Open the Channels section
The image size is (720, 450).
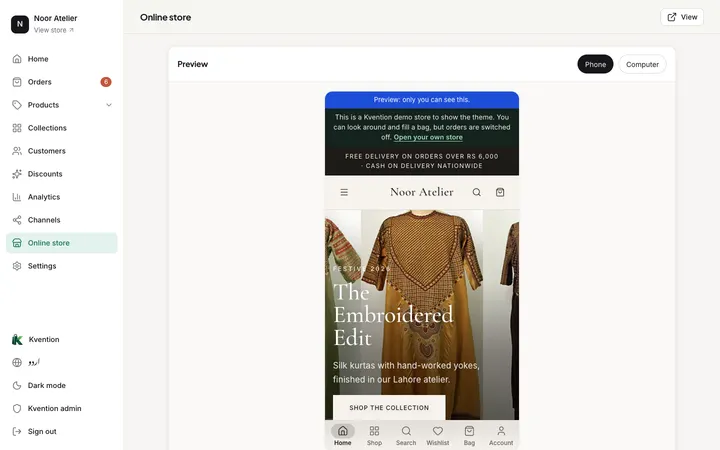(62, 219)
